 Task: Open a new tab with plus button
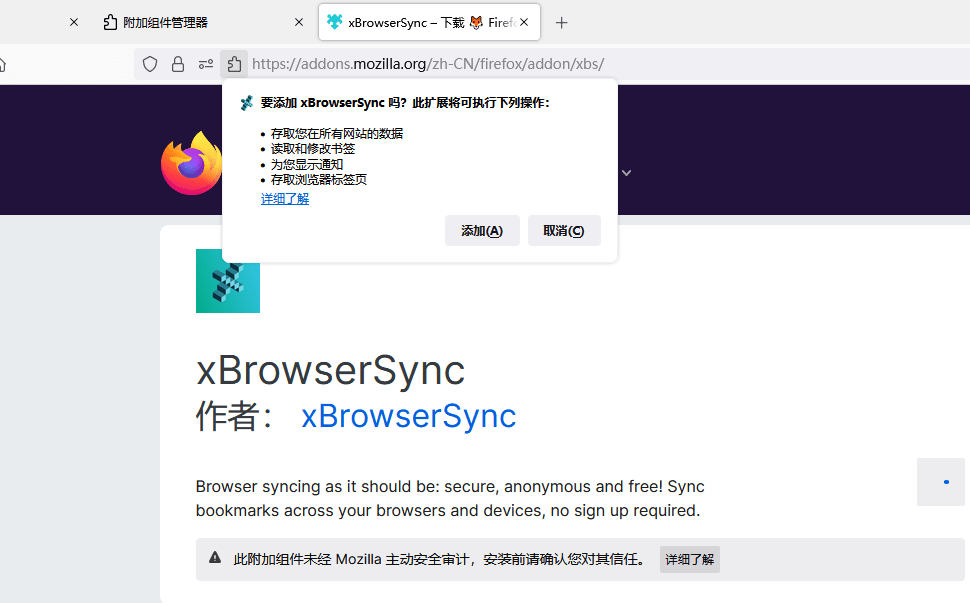tap(562, 22)
